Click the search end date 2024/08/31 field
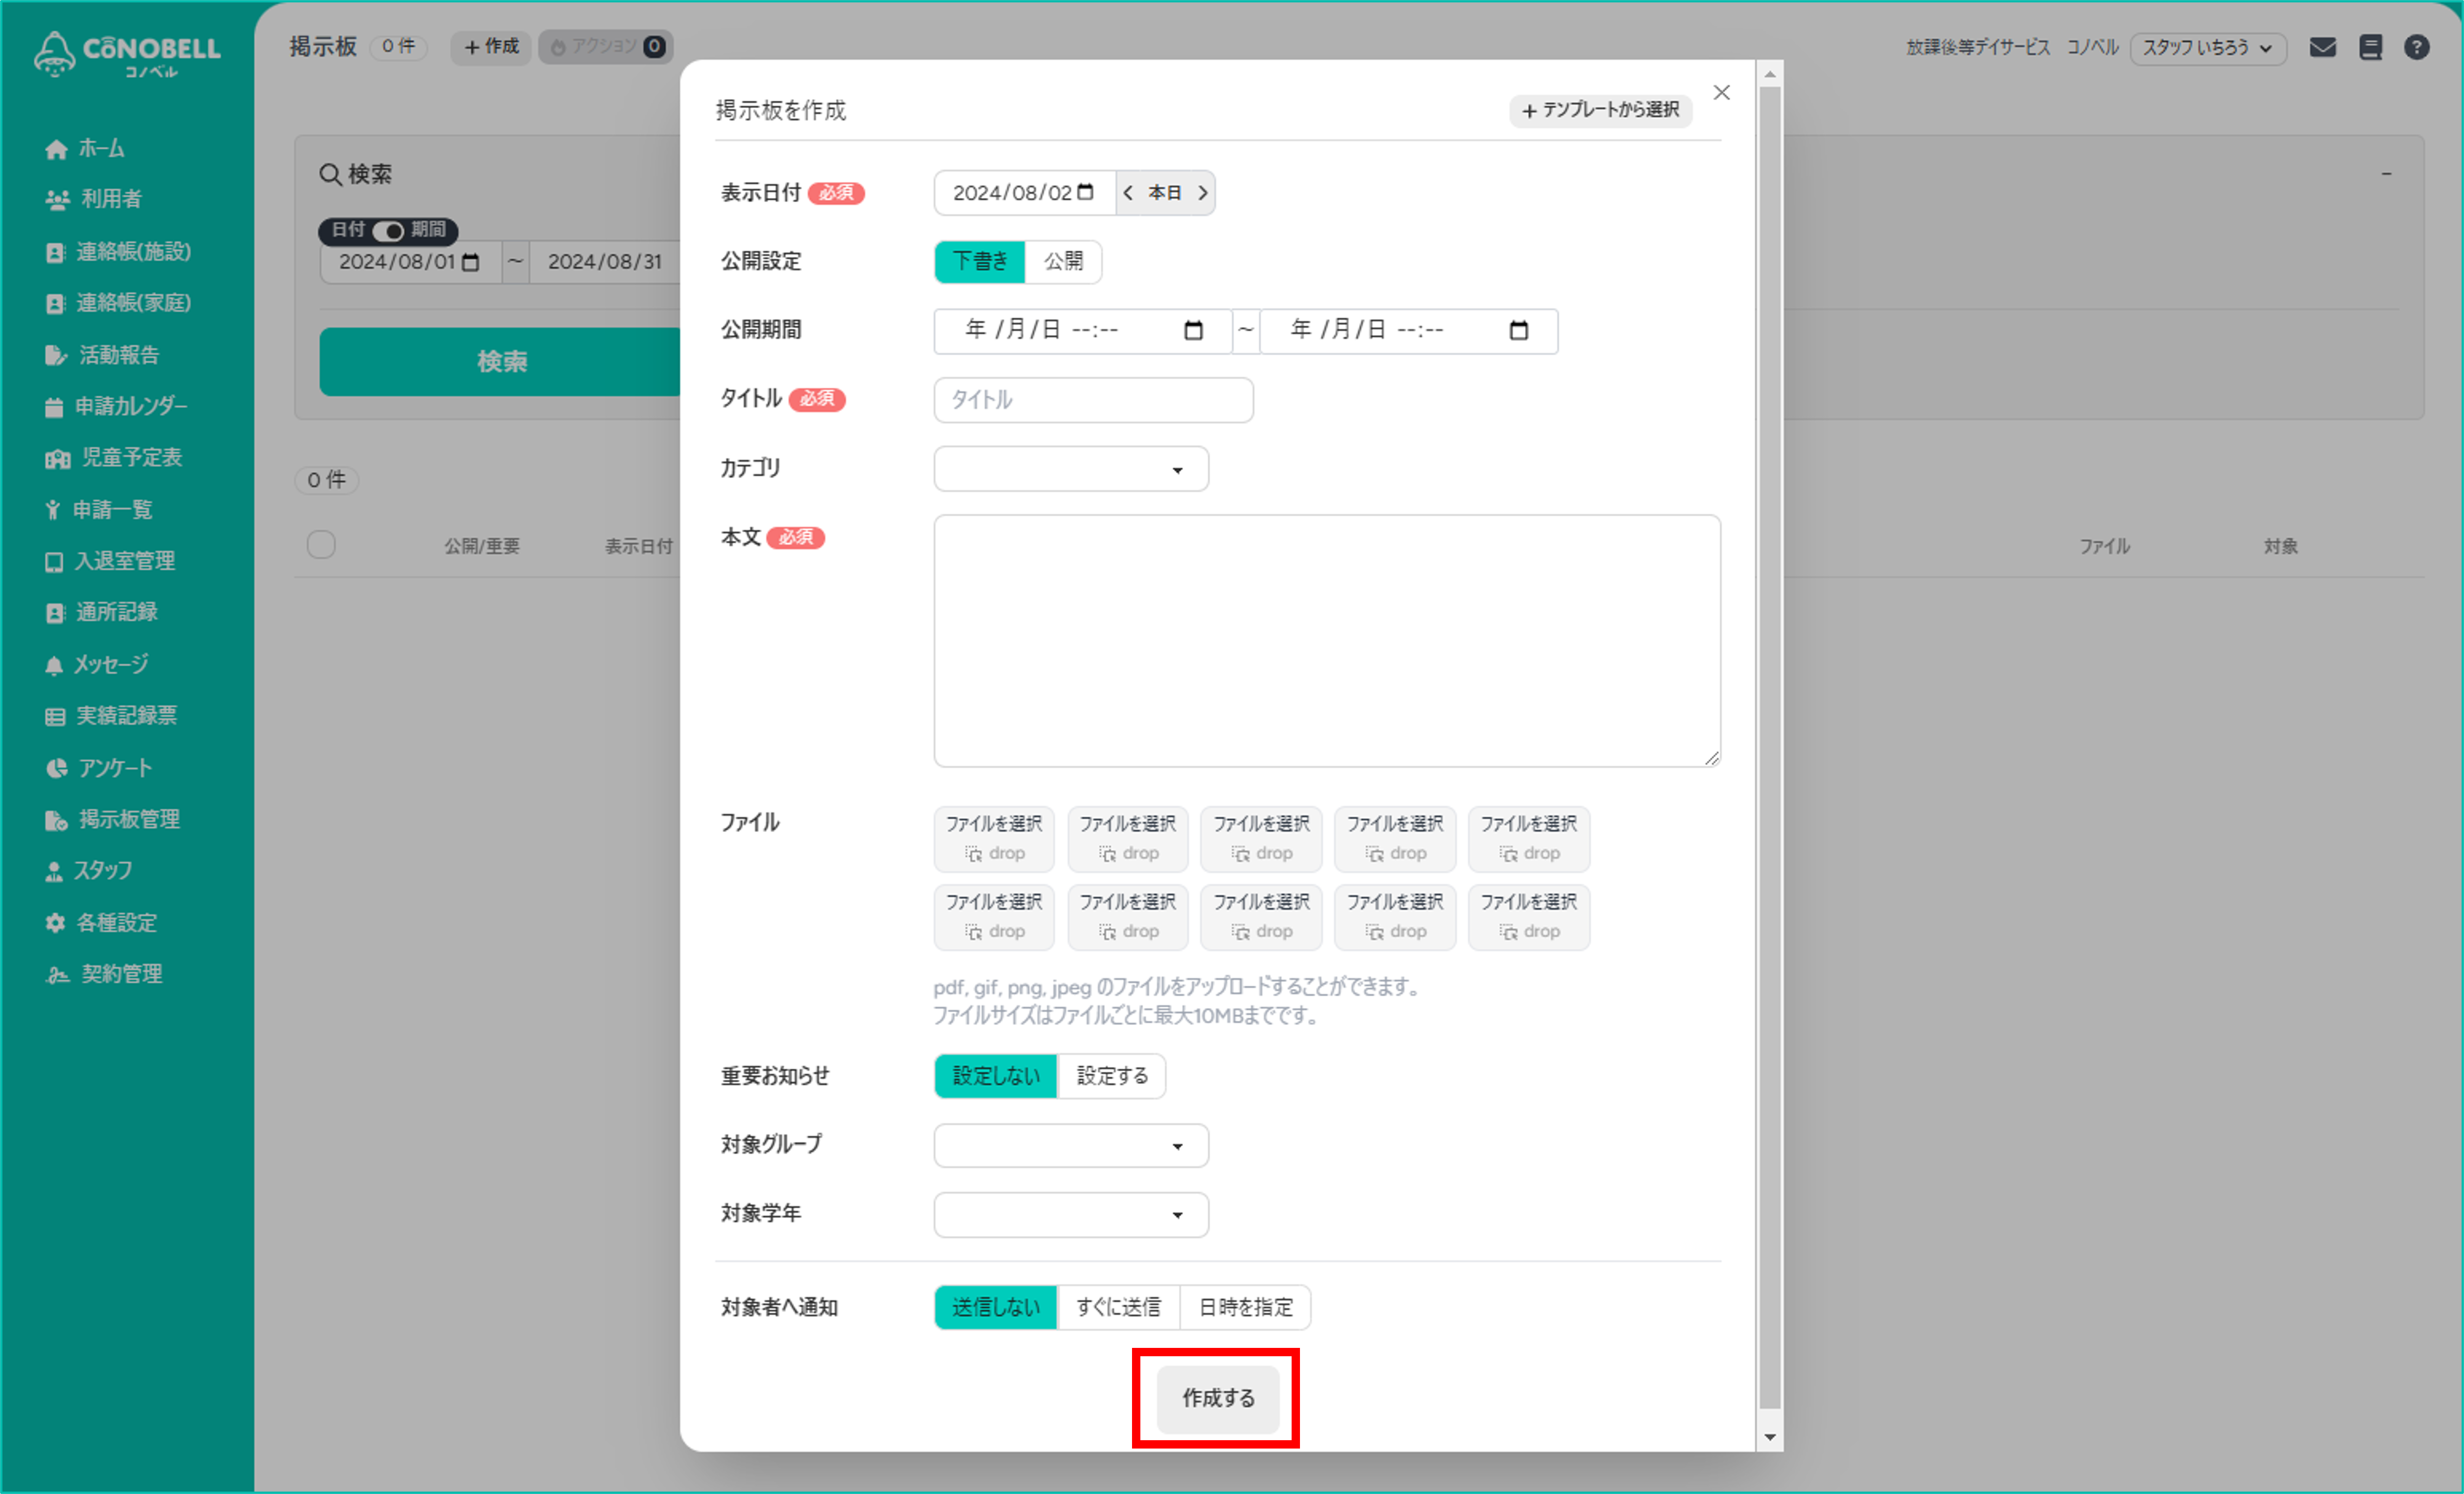 (x=605, y=262)
